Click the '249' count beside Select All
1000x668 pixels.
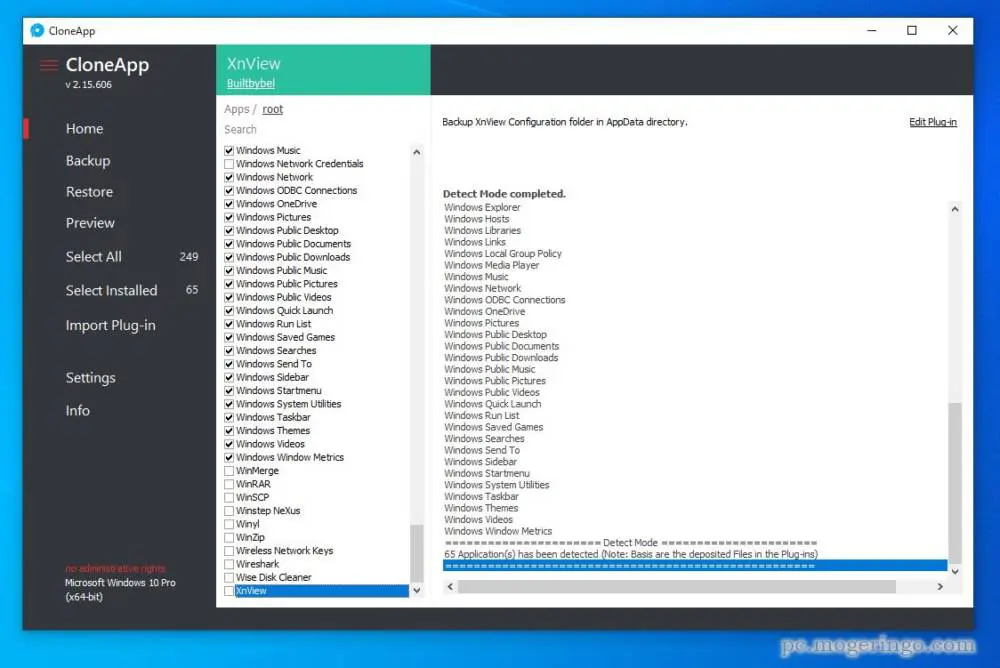click(189, 257)
